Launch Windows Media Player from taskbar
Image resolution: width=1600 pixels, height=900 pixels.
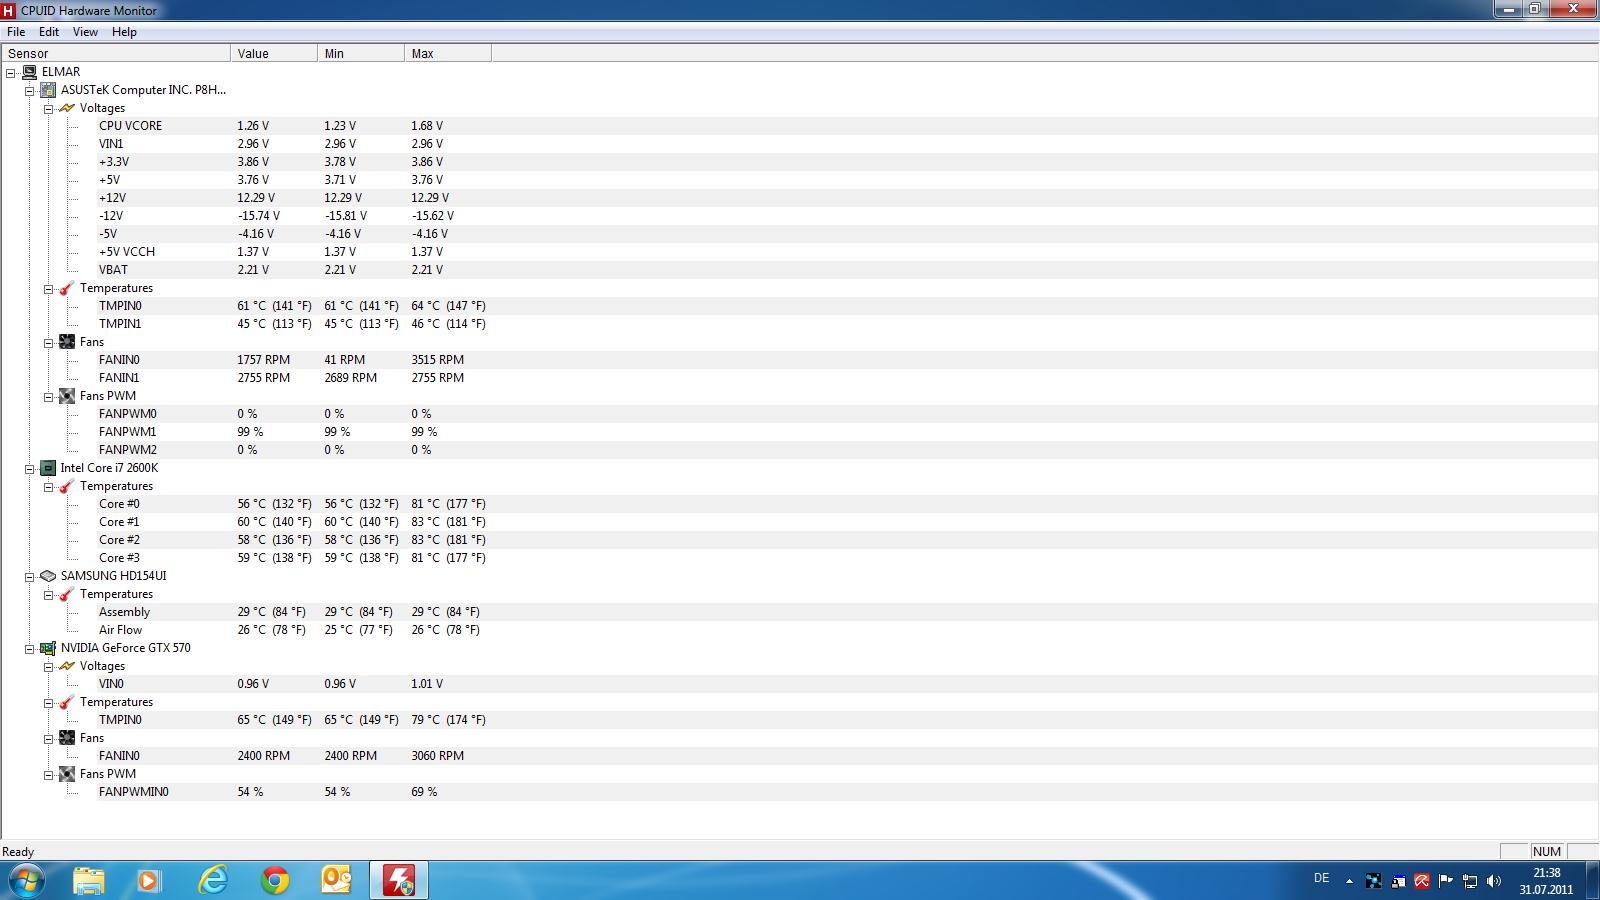[x=150, y=880]
